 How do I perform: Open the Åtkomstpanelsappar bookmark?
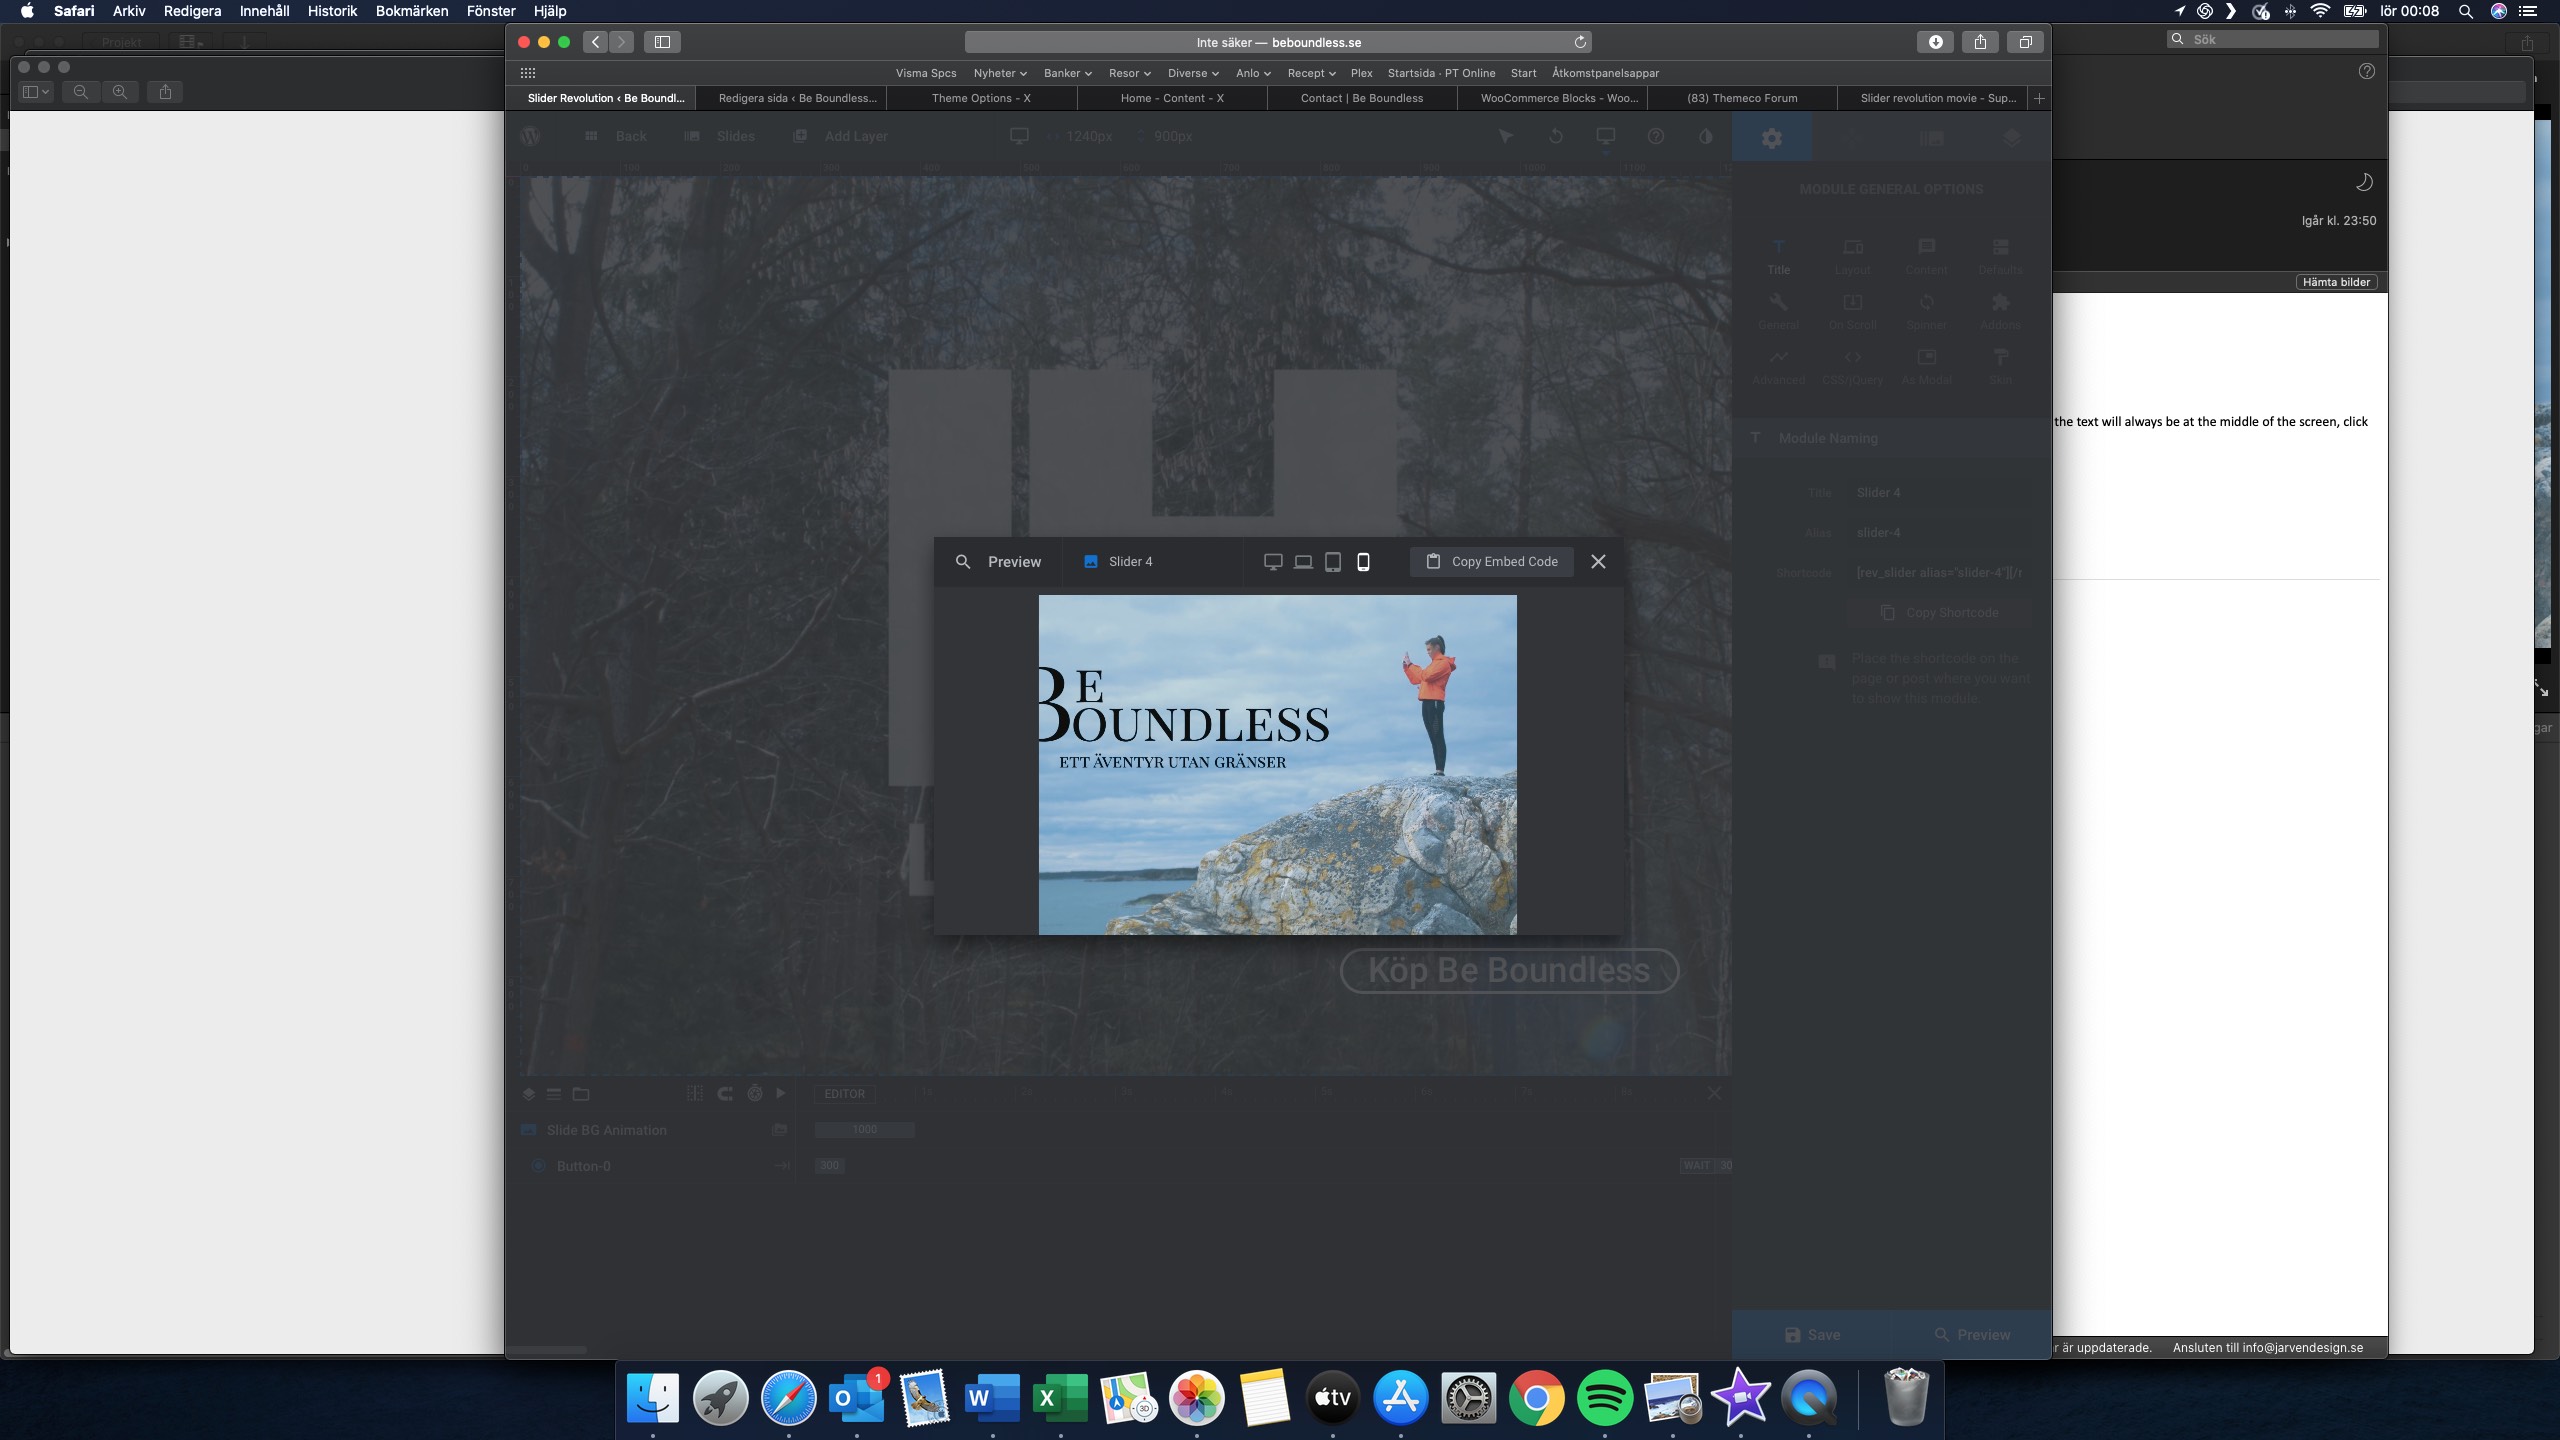pyautogui.click(x=1605, y=73)
